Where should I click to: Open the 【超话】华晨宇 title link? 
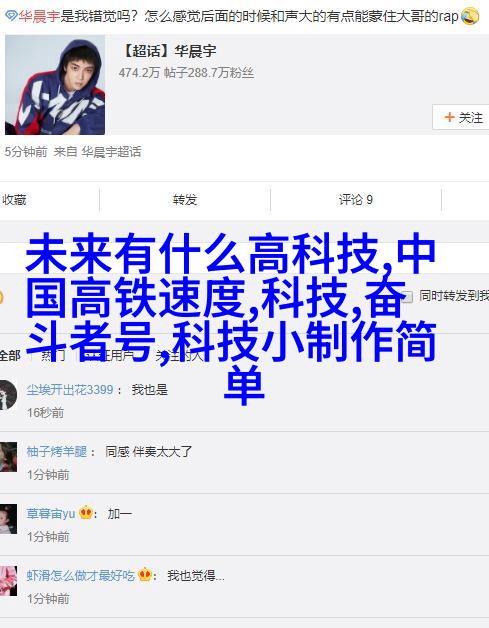168,51
